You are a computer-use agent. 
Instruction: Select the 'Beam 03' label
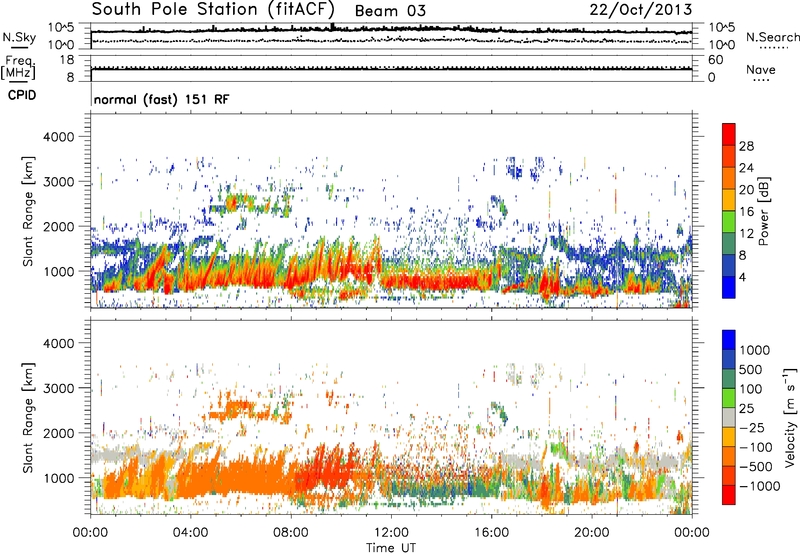click(x=390, y=11)
